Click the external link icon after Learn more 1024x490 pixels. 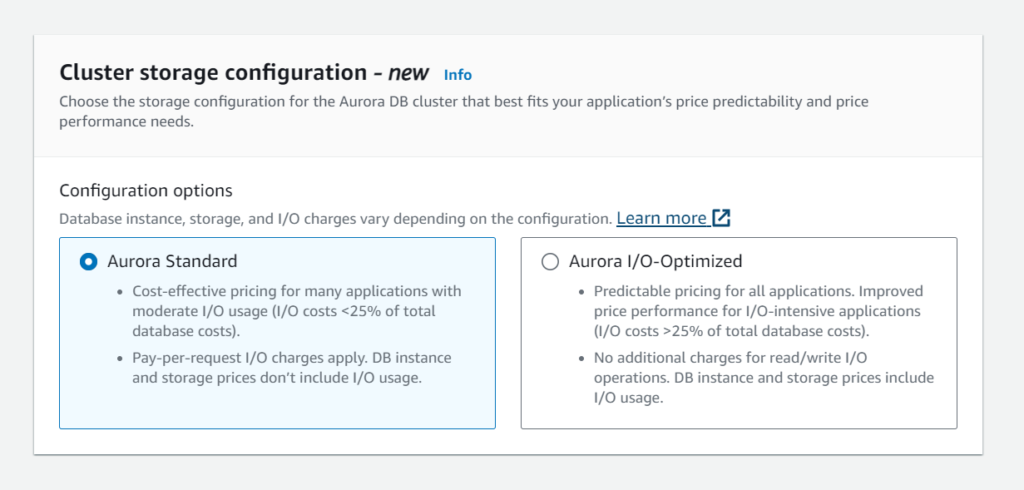(721, 218)
